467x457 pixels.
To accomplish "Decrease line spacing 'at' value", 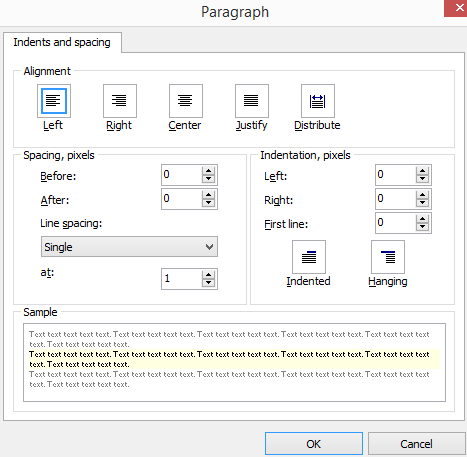I will (x=208, y=283).
